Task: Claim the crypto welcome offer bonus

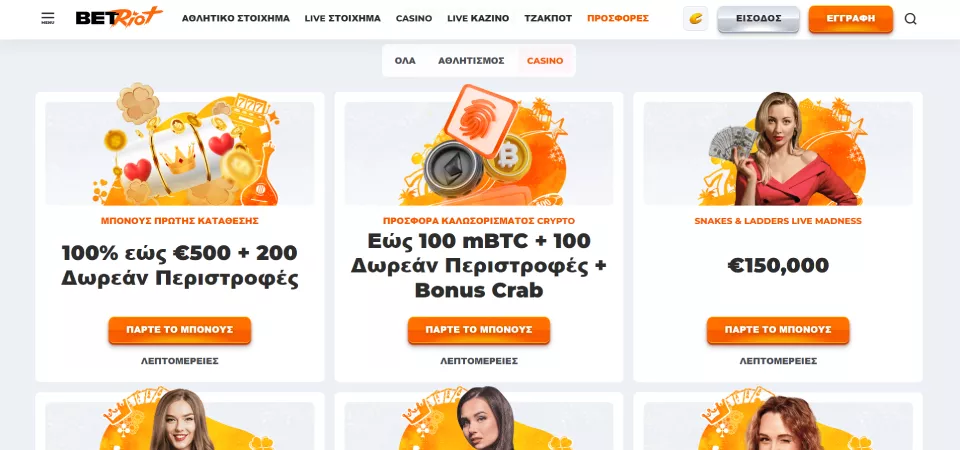Action: (x=479, y=329)
